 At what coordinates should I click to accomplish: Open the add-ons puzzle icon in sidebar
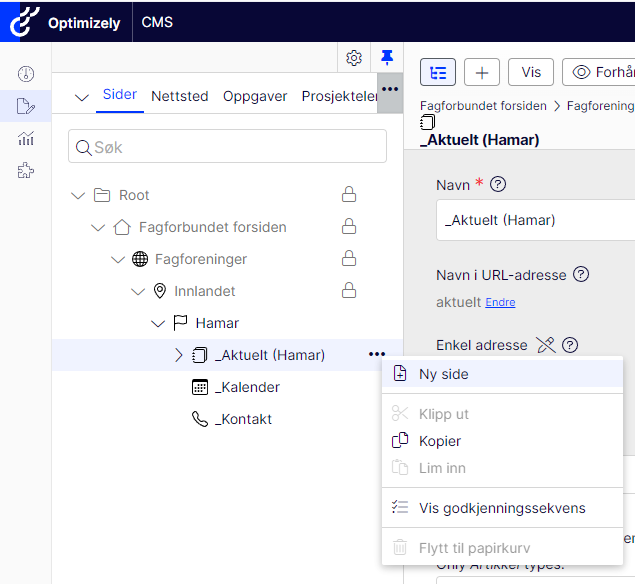(26, 171)
